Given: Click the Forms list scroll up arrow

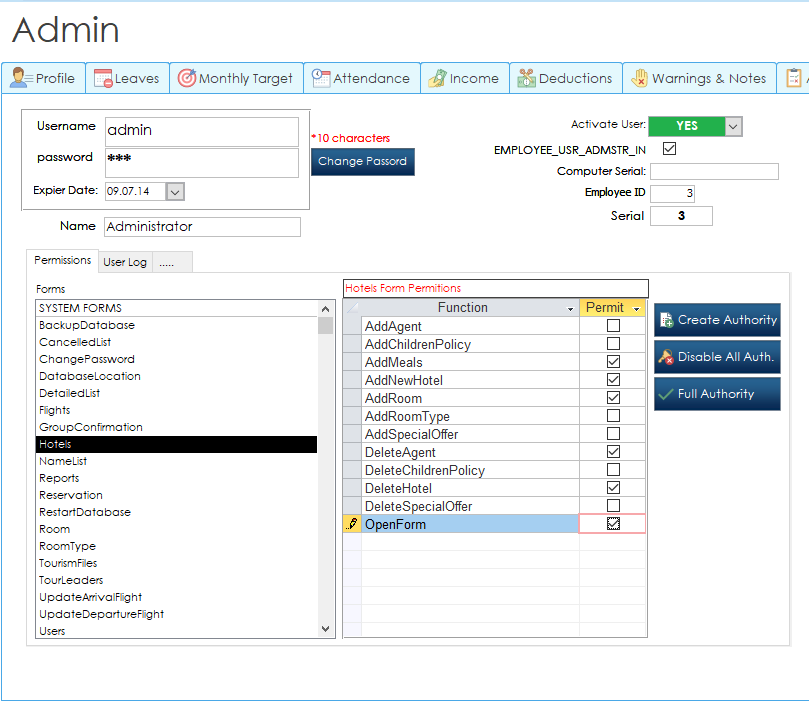Looking at the screenshot, I should tap(325, 309).
